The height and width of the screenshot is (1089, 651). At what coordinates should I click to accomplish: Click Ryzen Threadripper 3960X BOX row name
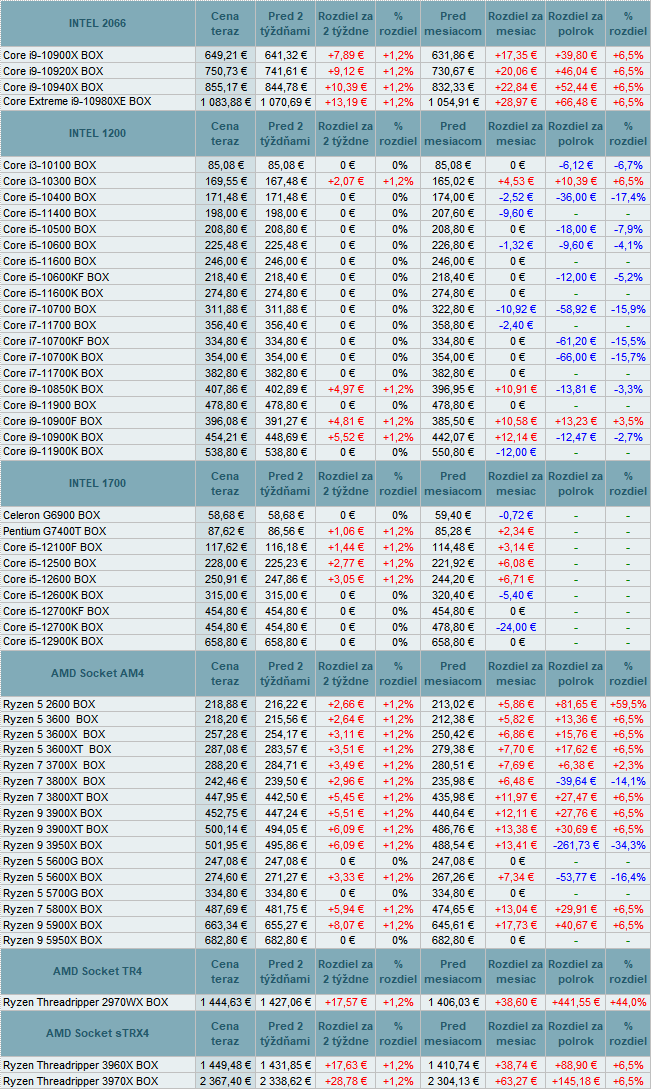pyautogui.click(x=81, y=1065)
